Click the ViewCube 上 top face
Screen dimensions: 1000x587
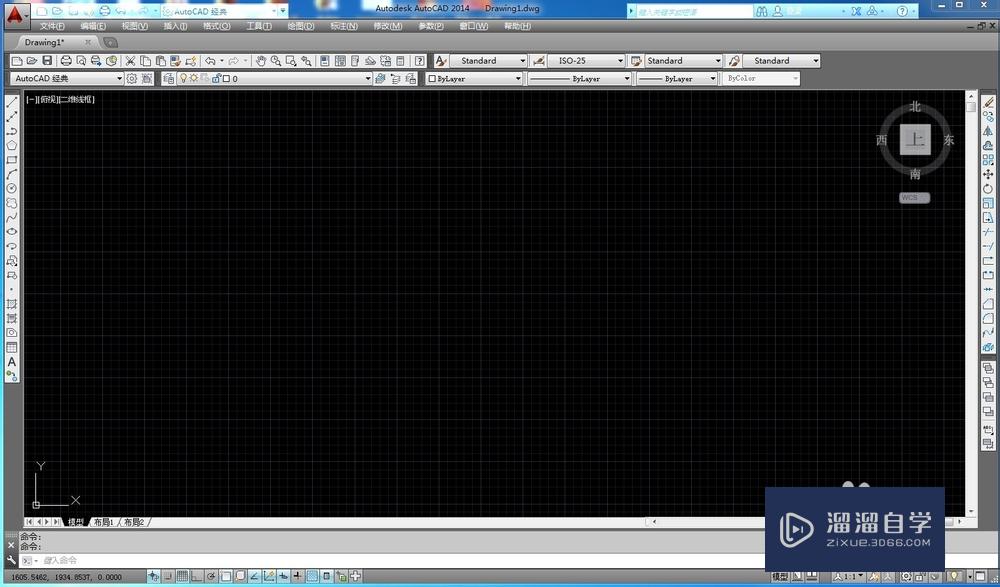[x=915, y=139]
